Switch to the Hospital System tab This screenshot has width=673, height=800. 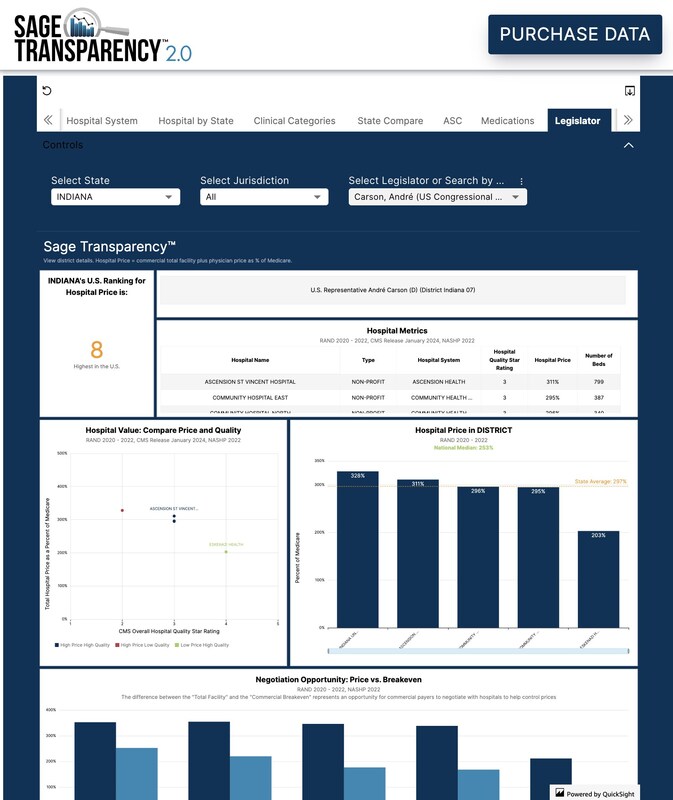coord(102,121)
